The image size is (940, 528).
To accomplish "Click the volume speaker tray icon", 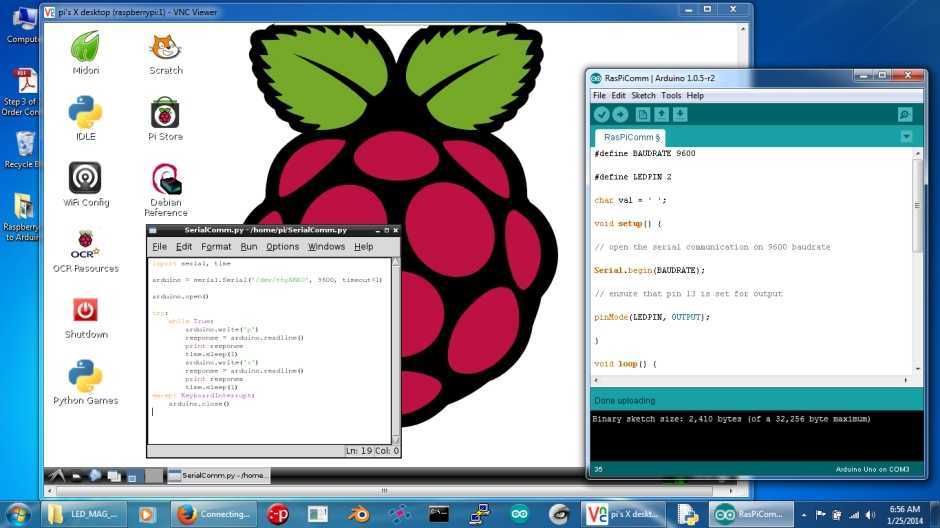I will [x=870, y=515].
